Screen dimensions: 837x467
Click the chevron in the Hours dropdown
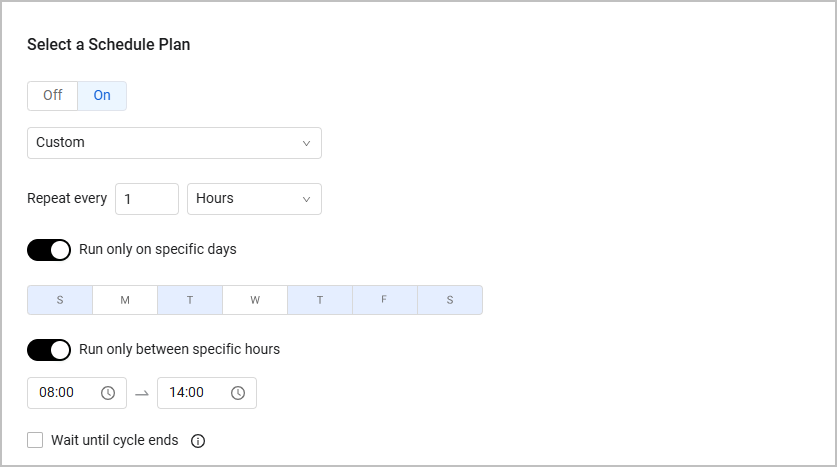pyautogui.click(x=306, y=199)
